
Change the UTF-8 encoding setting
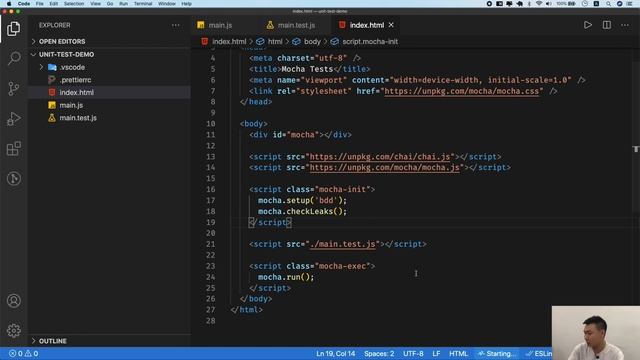(413, 353)
